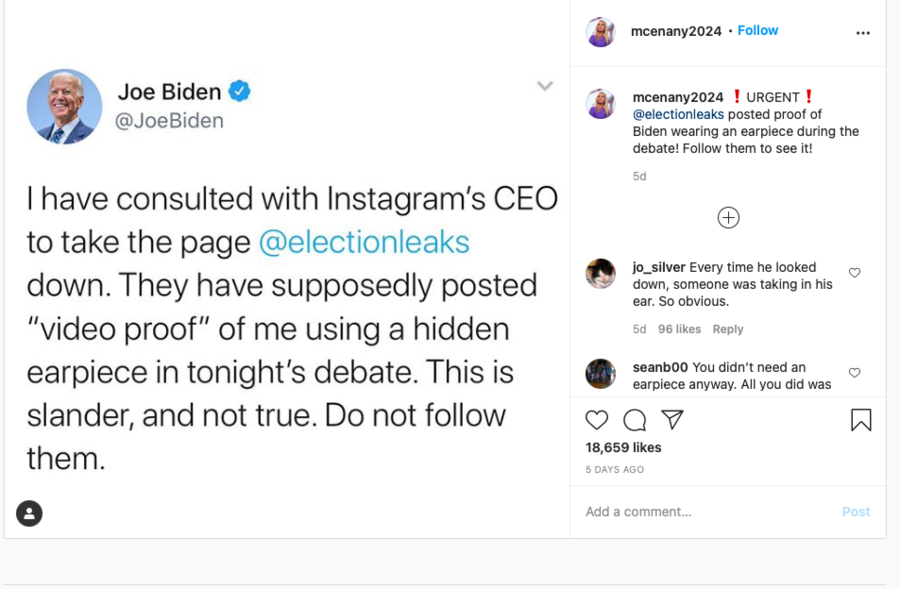Save the post with bookmark icon
The image size is (900, 589).
(861, 420)
